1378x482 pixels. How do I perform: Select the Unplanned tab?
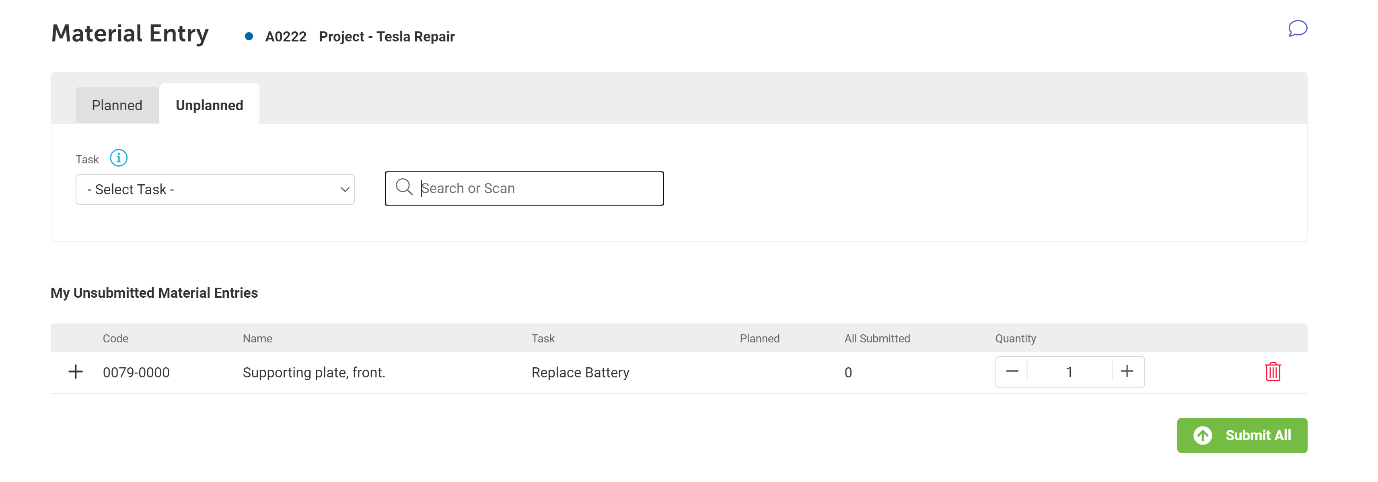click(209, 105)
